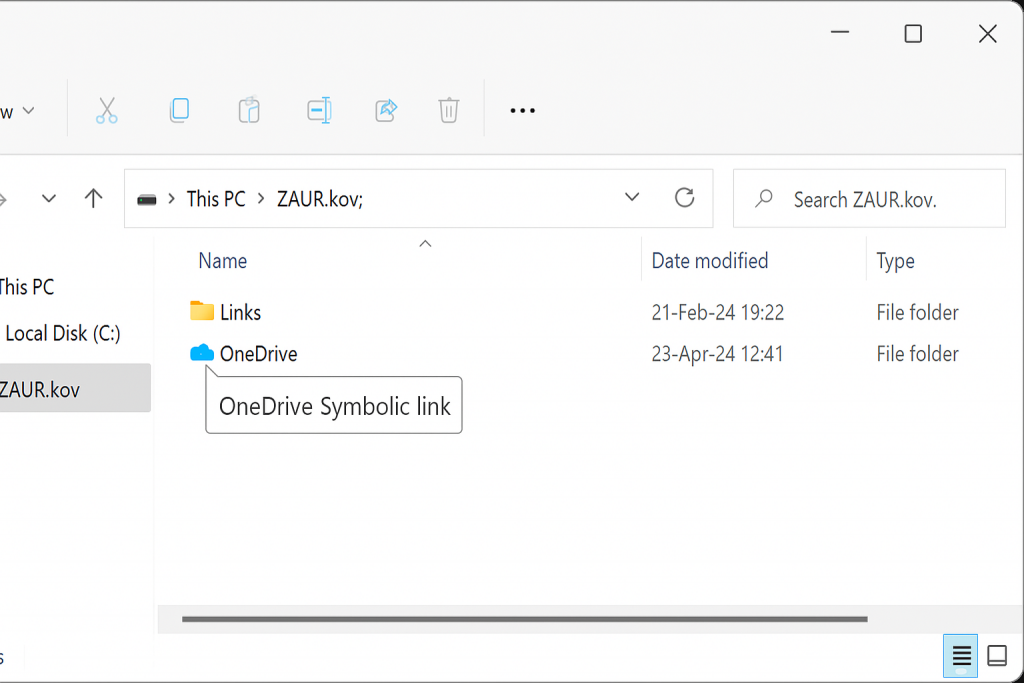Switch to the large thumbnails view
This screenshot has width=1024, height=683.
coord(997,656)
